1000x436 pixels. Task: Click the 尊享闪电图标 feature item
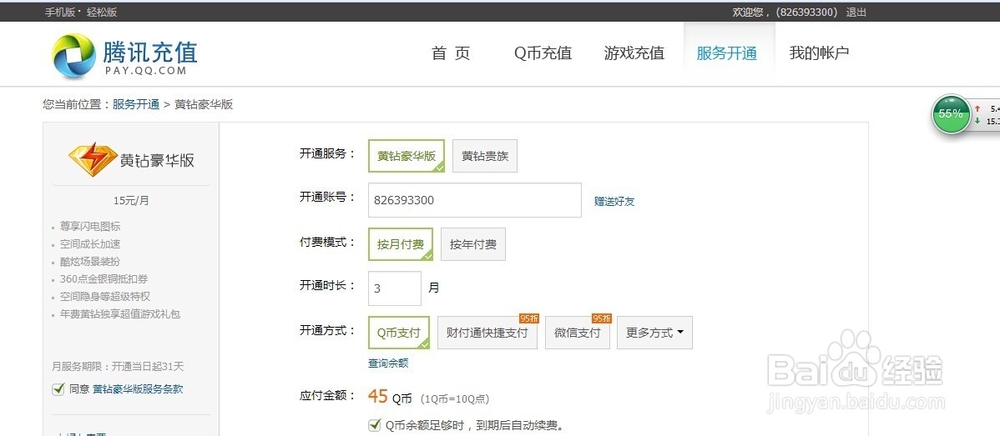click(90, 226)
